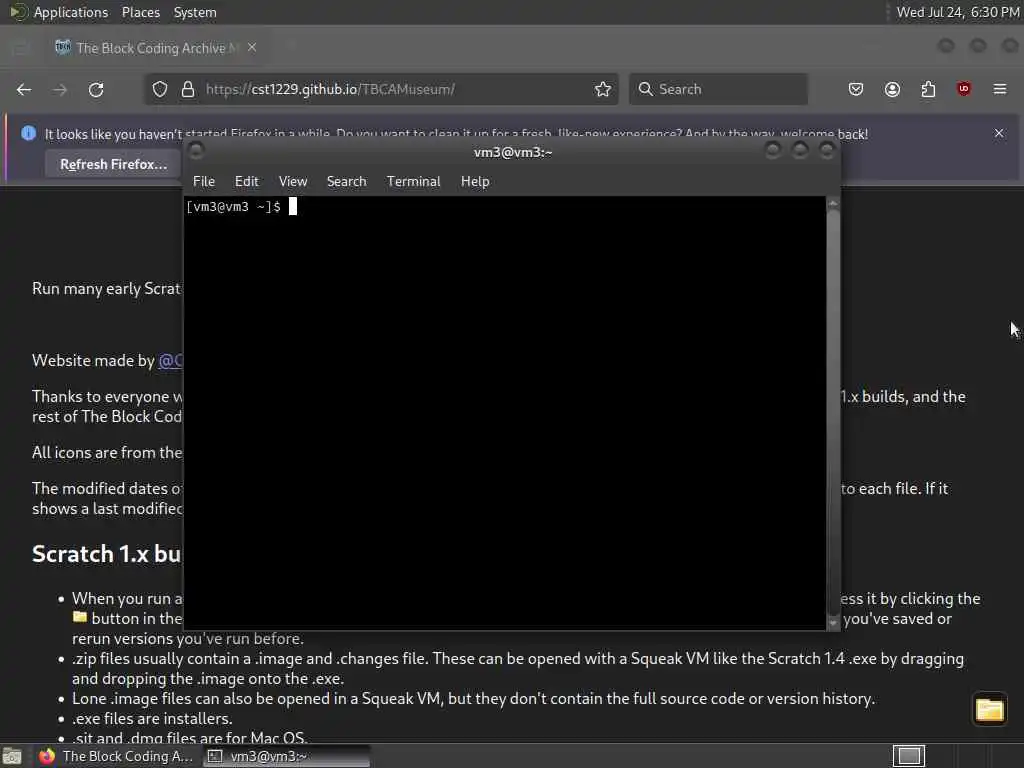Click the info icon in the notification bar
Screen dimensions: 1024x768
28,133
